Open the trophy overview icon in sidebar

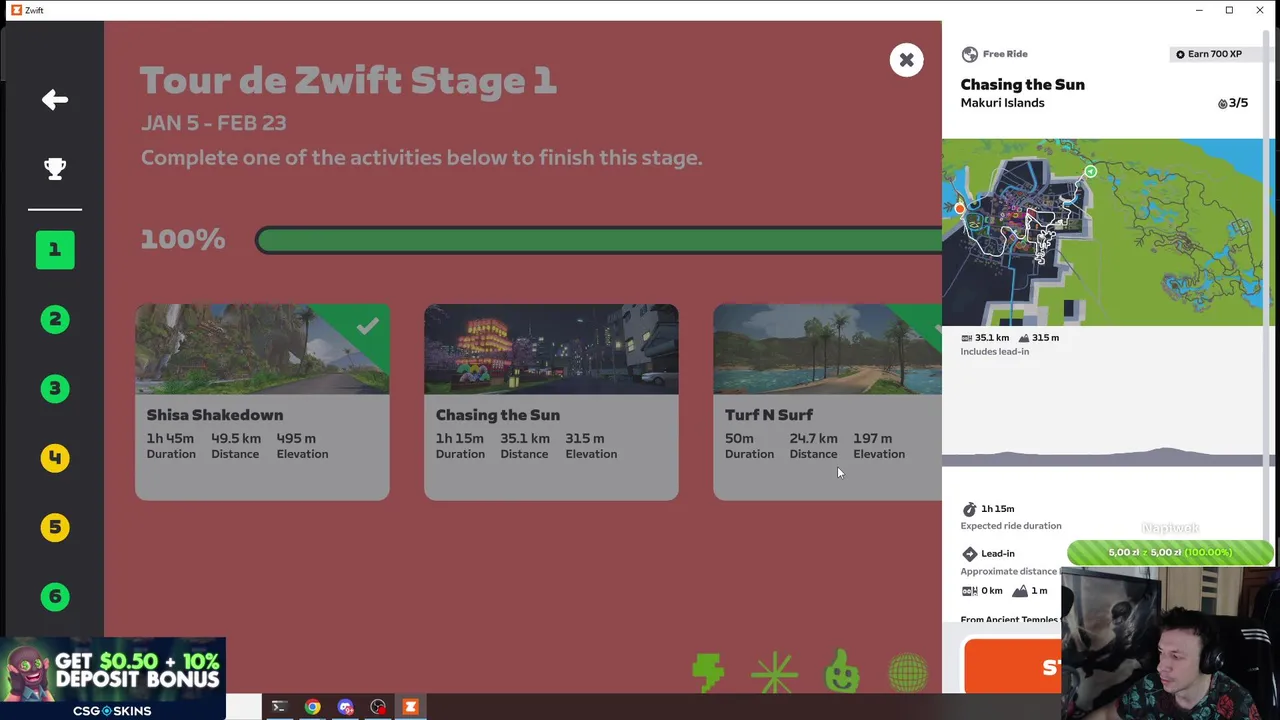click(55, 169)
